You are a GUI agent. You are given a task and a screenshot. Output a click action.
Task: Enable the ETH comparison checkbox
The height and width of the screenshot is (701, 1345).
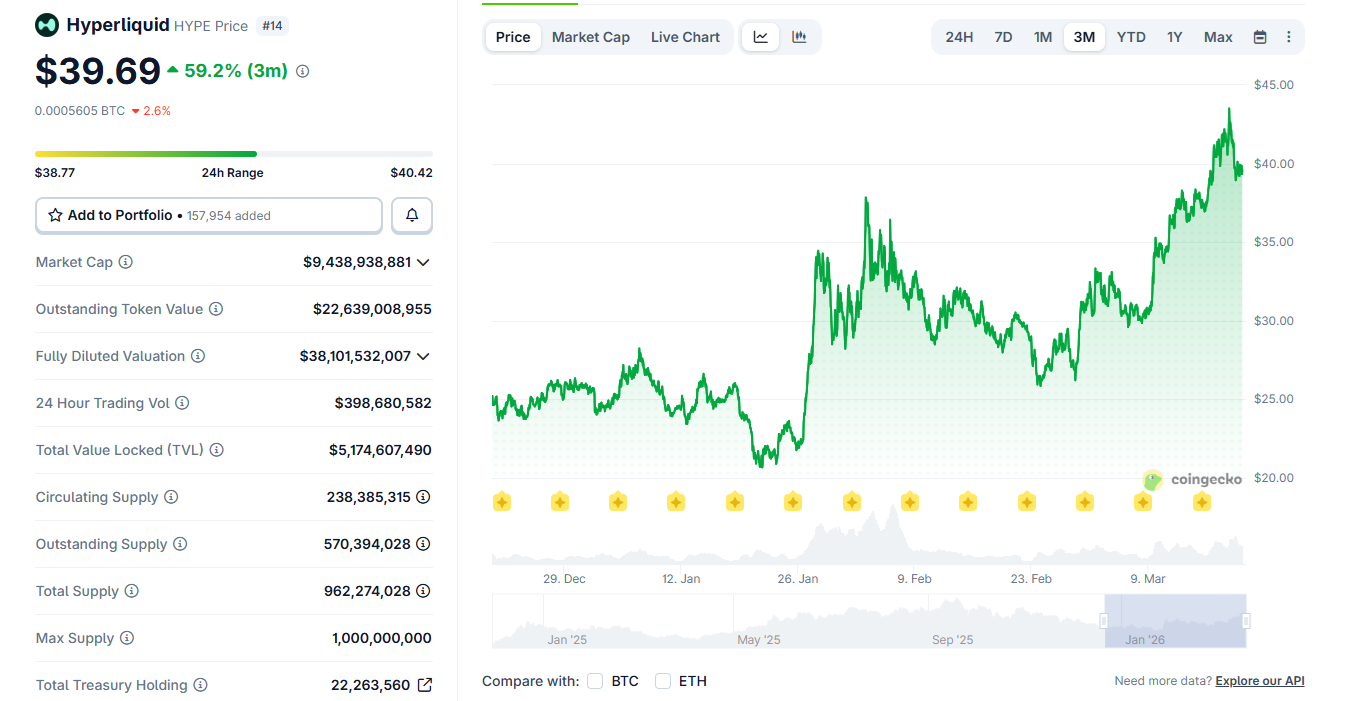coord(662,681)
